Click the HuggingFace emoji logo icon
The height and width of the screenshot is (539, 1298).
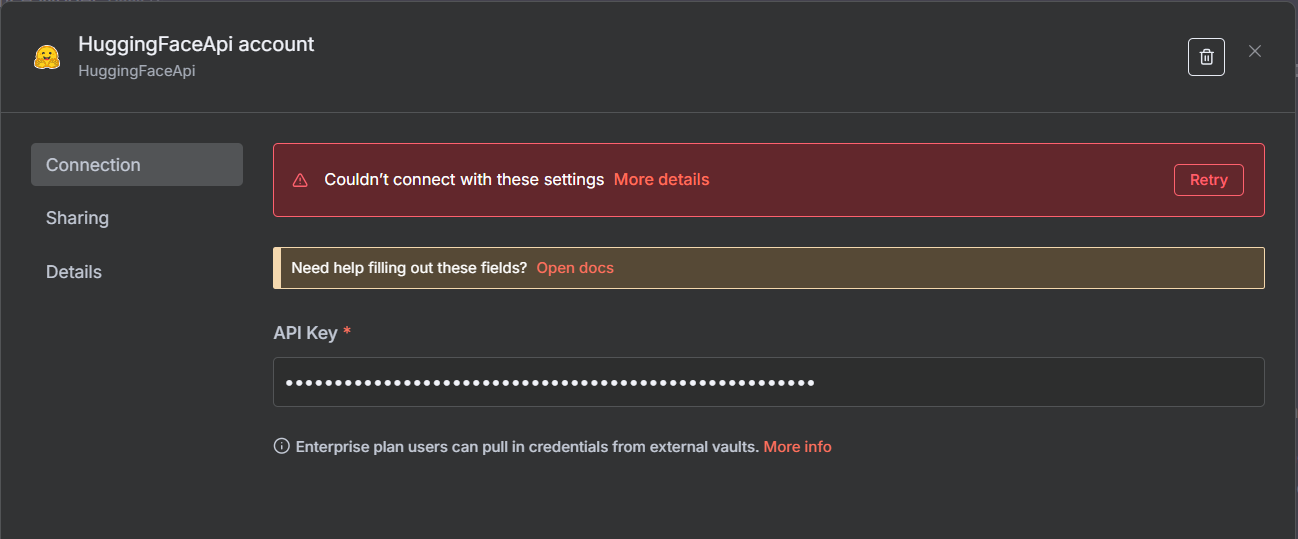point(47,57)
